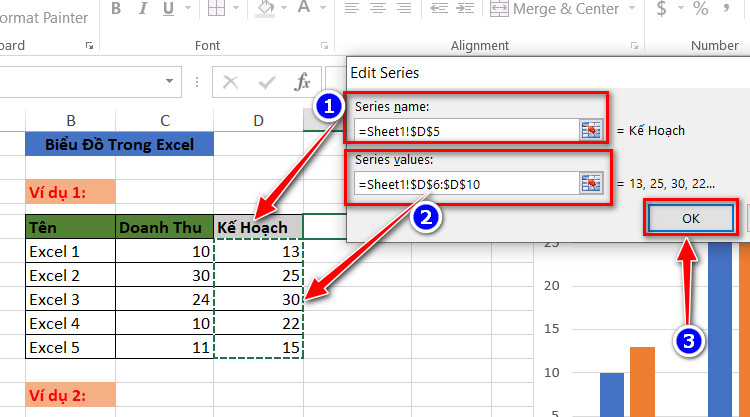The image size is (750, 417).
Task: Apply Comma Style format
Action: tap(727, 8)
